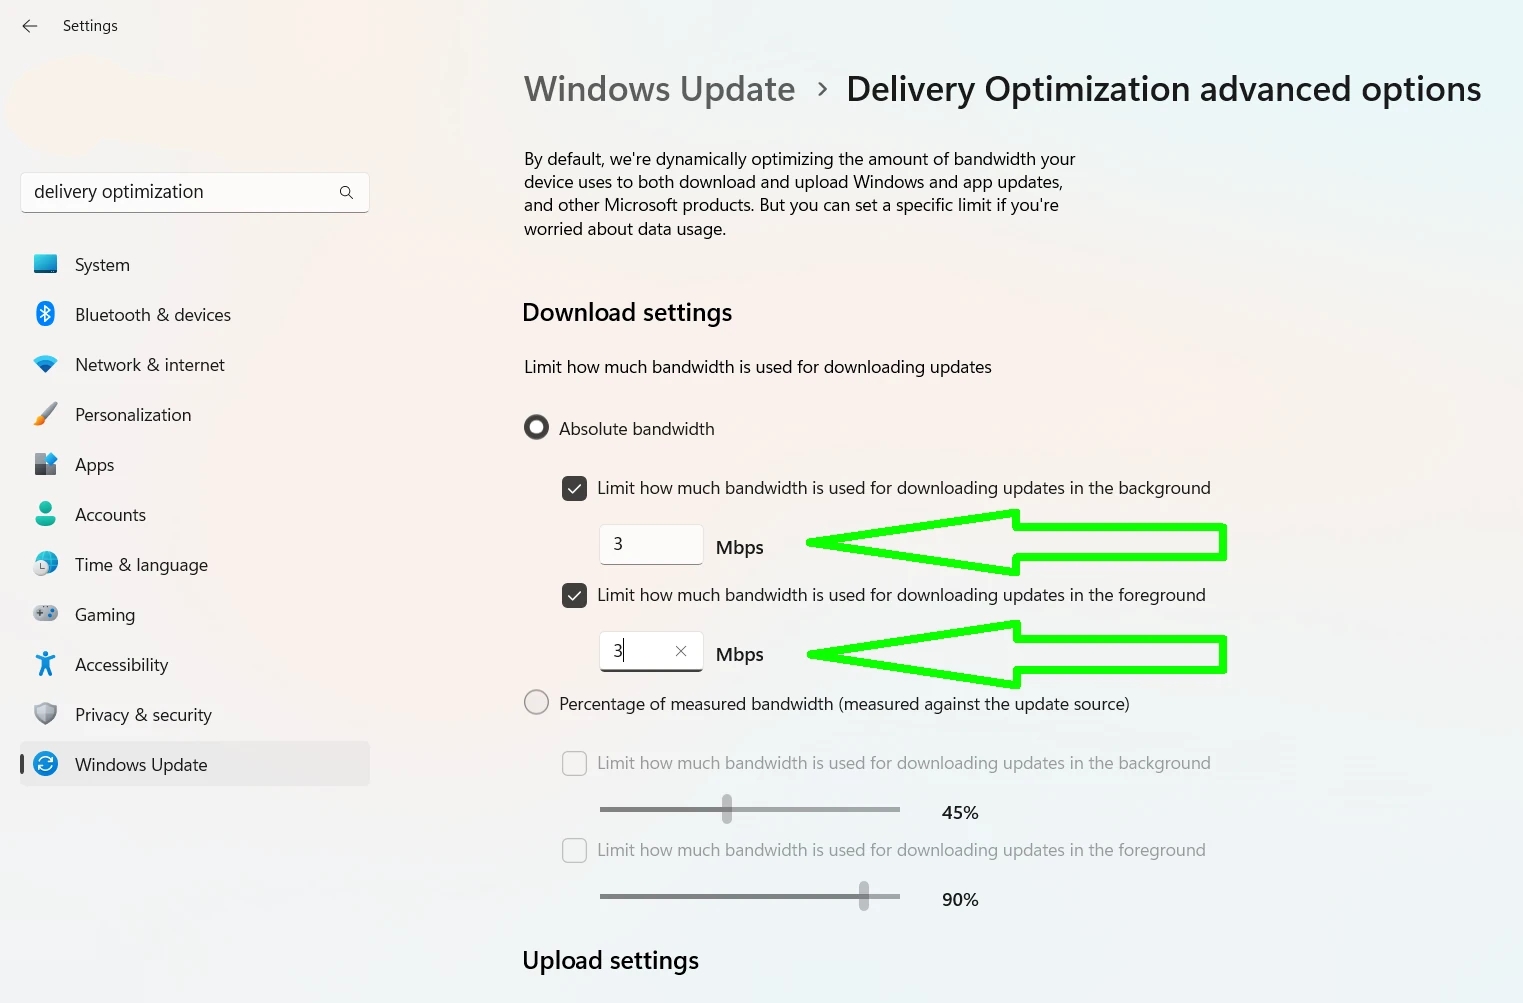Uncheck the foreground download limit checkbox

click(x=575, y=595)
